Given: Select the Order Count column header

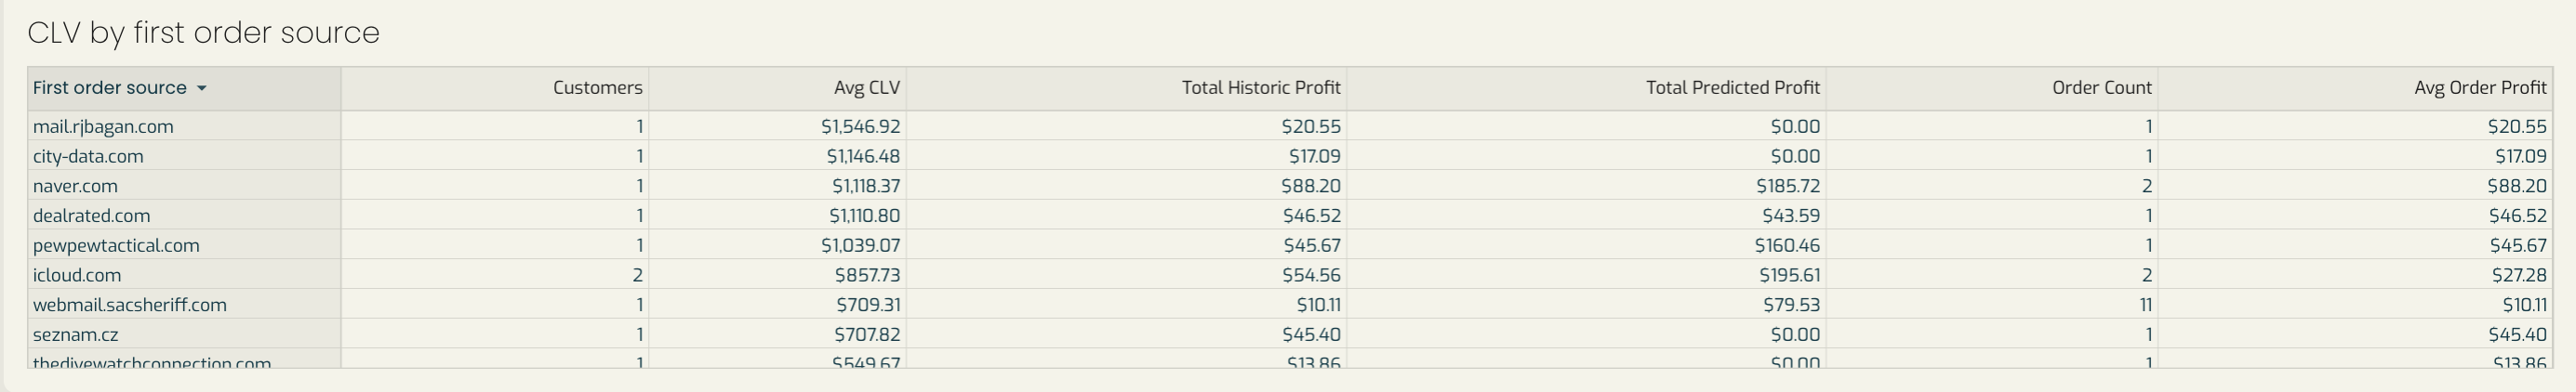Looking at the screenshot, I should coord(2102,88).
